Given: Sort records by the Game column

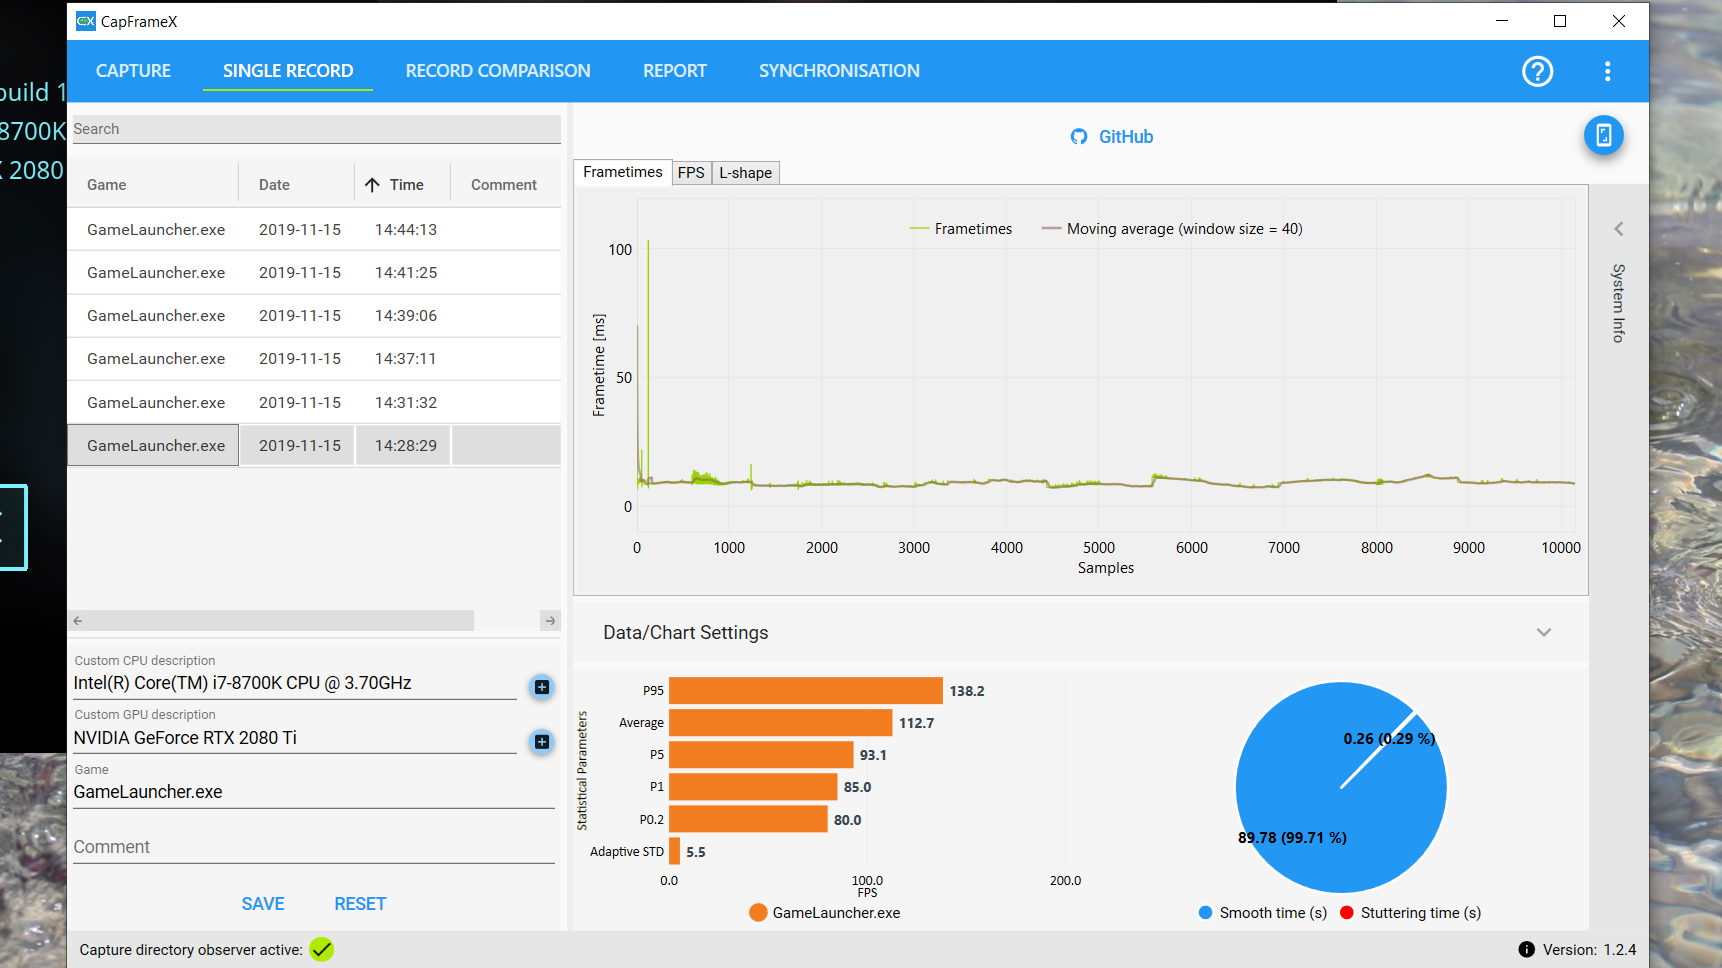Looking at the screenshot, I should click(107, 185).
